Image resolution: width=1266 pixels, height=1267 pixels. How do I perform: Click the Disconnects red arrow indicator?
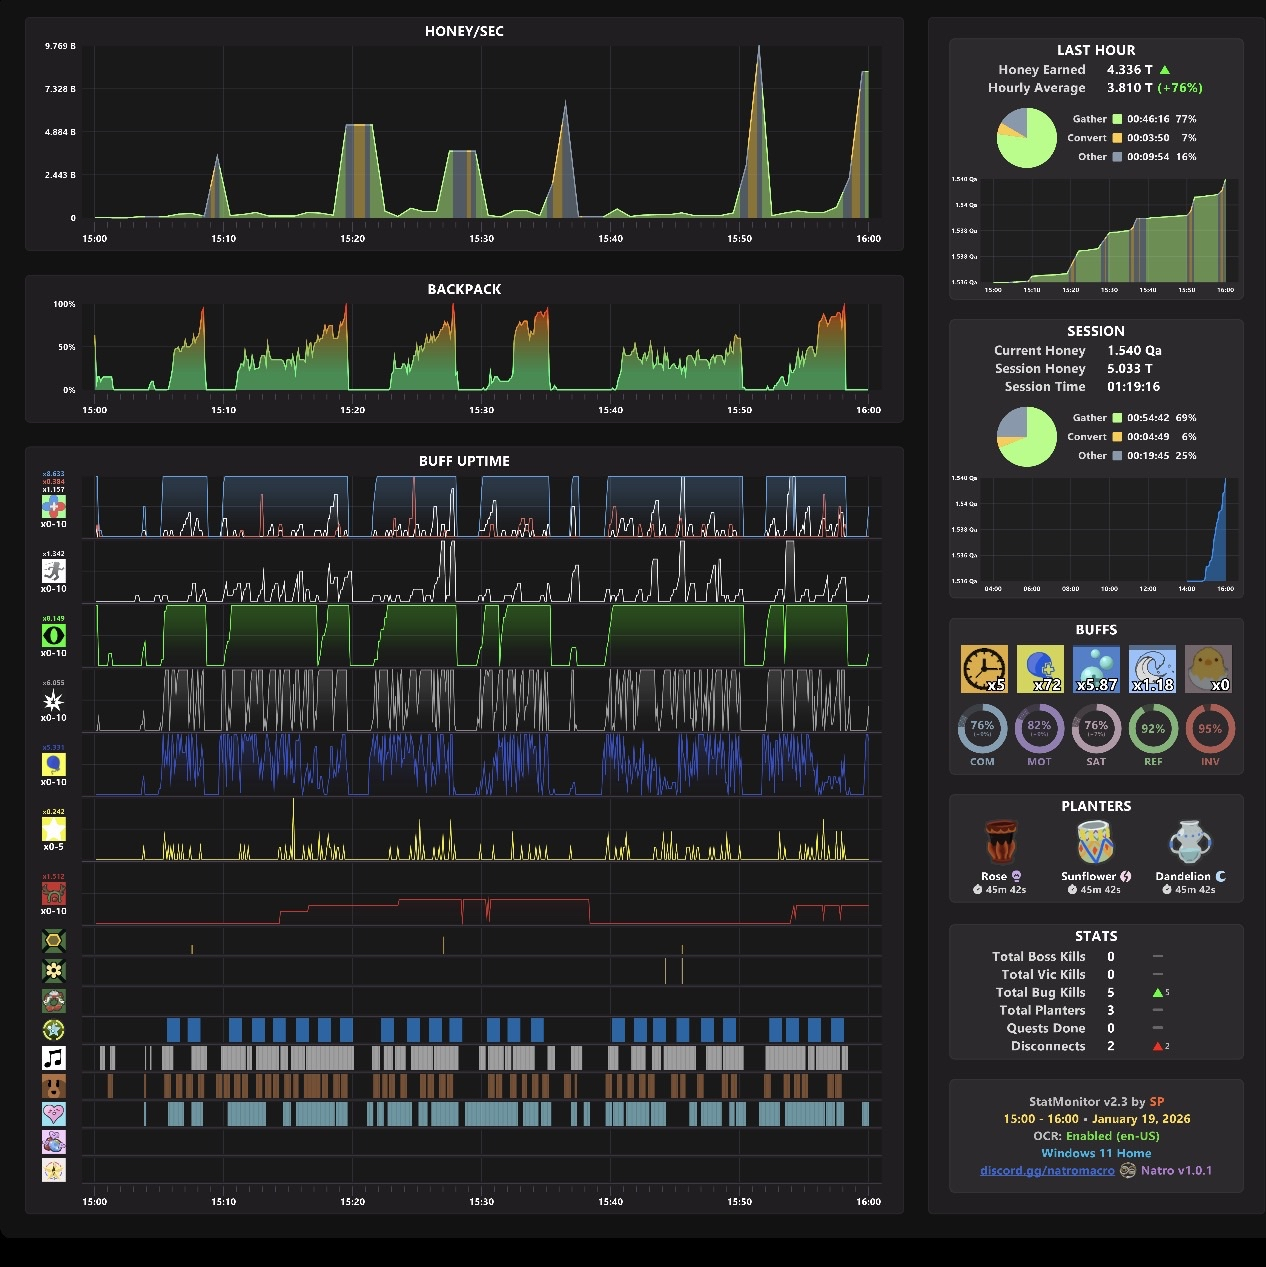point(1158,1047)
